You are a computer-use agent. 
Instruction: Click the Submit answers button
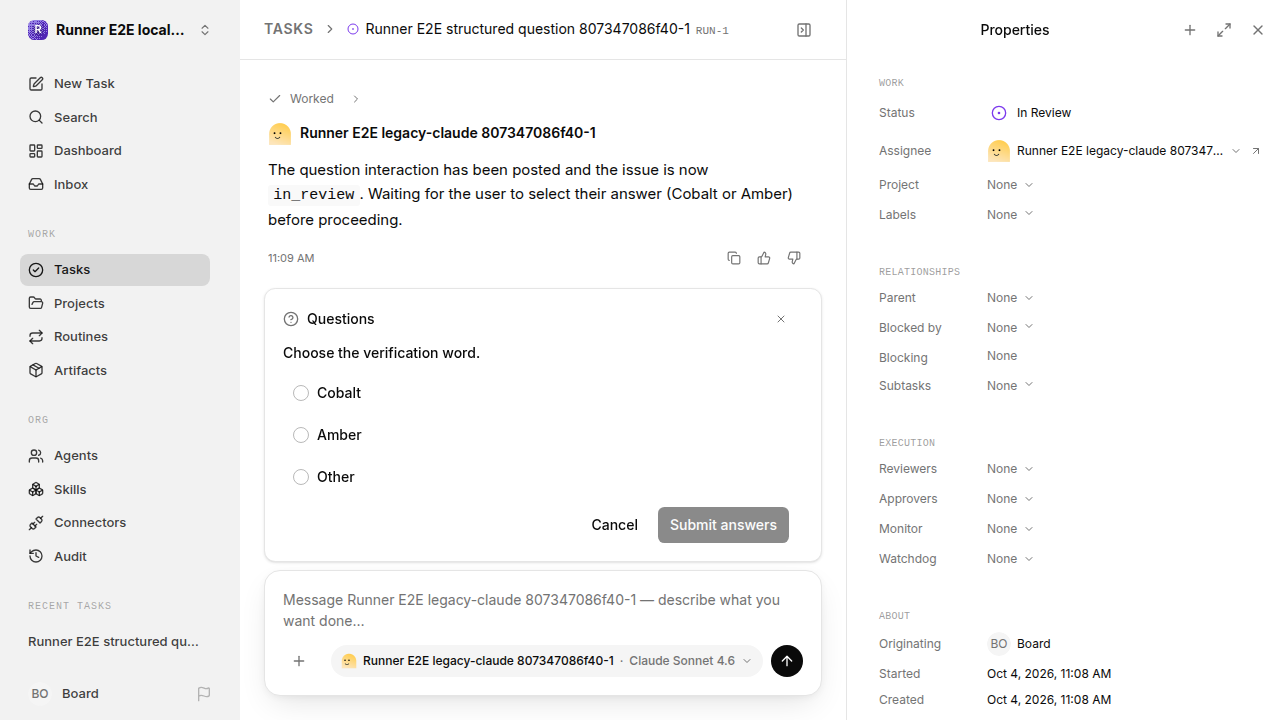click(723, 525)
